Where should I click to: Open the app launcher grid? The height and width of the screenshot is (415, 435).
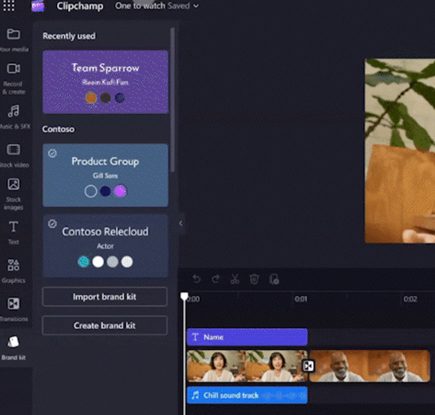pyautogui.click(x=8, y=6)
